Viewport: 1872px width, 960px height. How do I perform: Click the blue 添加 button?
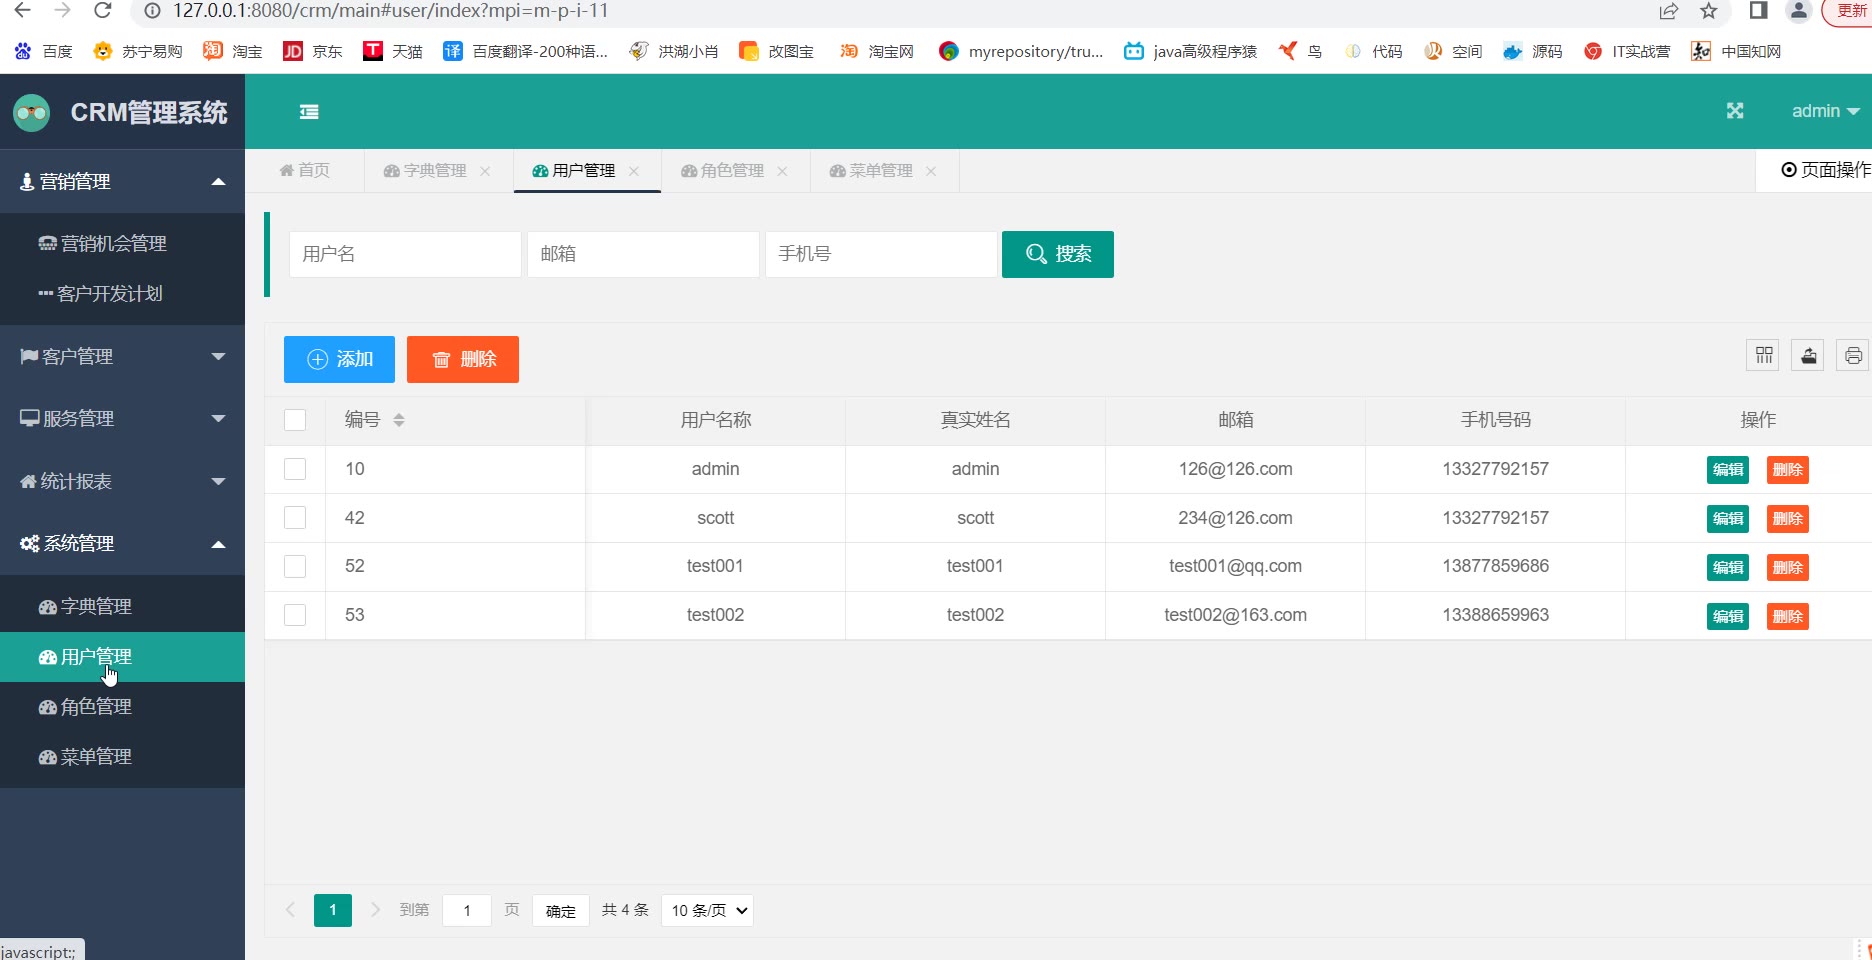click(339, 359)
